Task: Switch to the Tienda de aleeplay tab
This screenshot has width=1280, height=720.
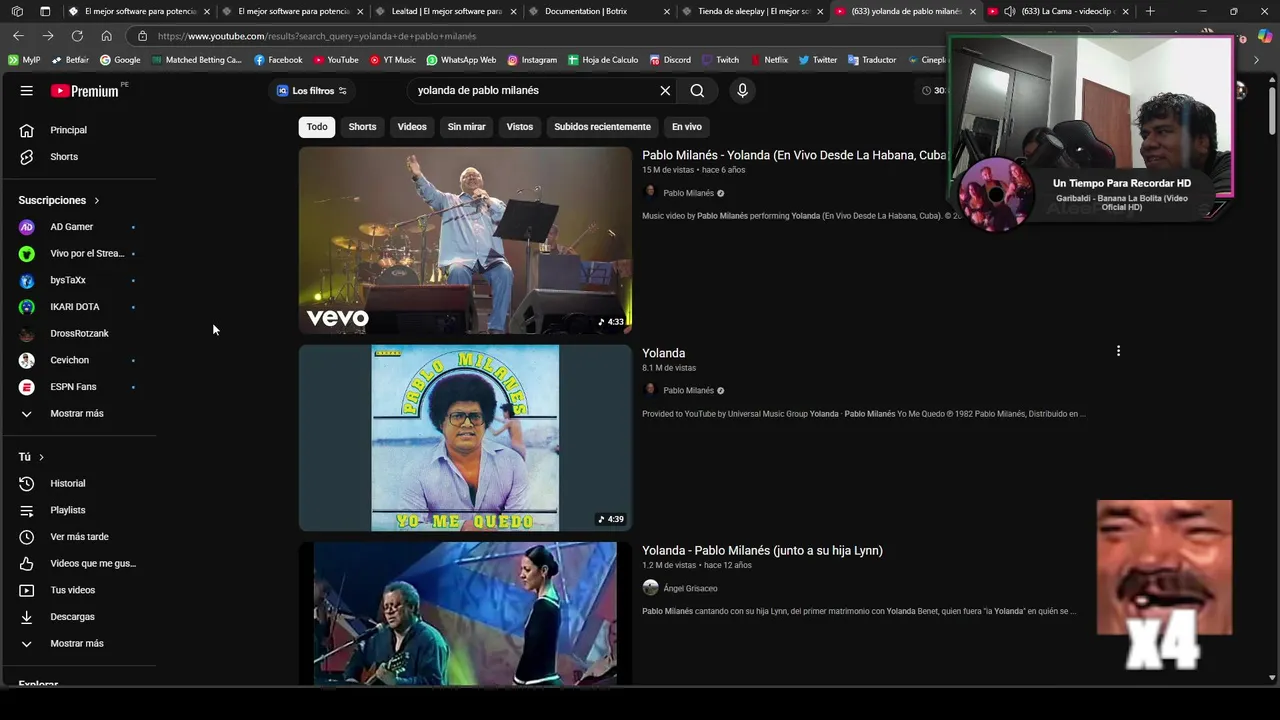Action: pyautogui.click(x=752, y=11)
